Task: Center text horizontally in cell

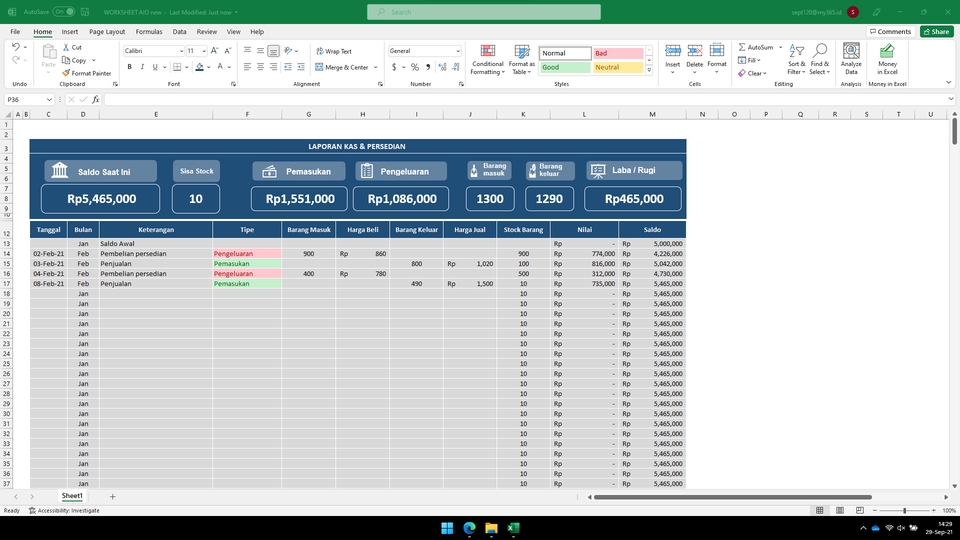Action: pyautogui.click(x=260, y=67)
